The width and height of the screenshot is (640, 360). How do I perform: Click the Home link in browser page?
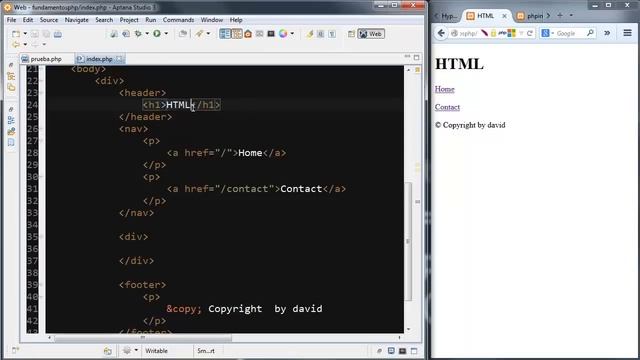[x=444, y=89]
